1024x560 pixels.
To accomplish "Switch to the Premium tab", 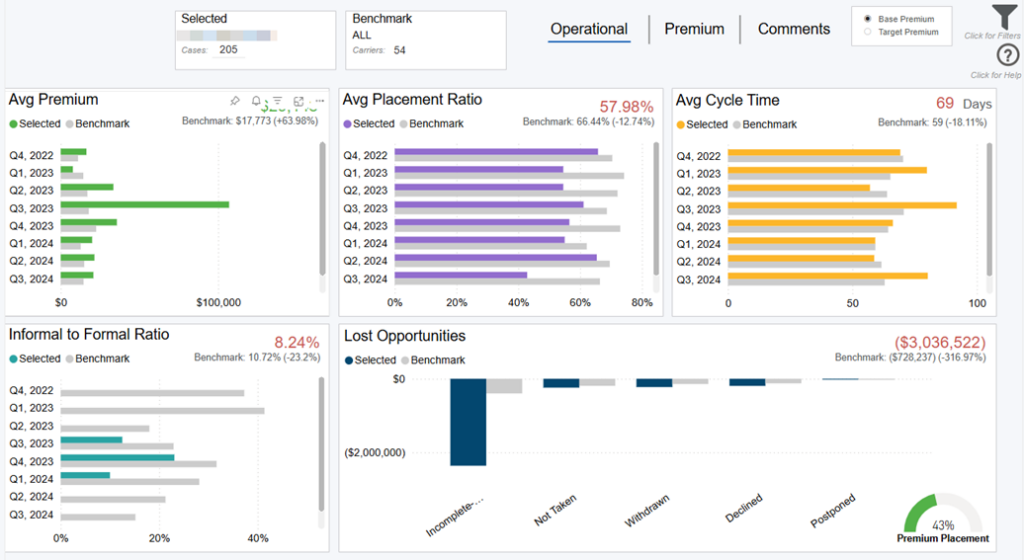I will 694,29.
